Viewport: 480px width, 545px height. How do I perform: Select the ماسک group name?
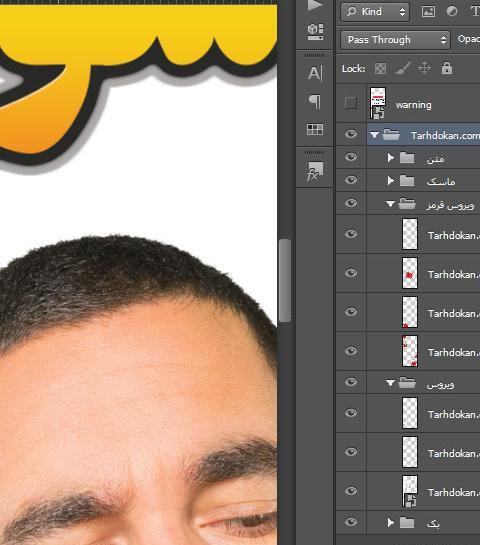pos(441,181)
